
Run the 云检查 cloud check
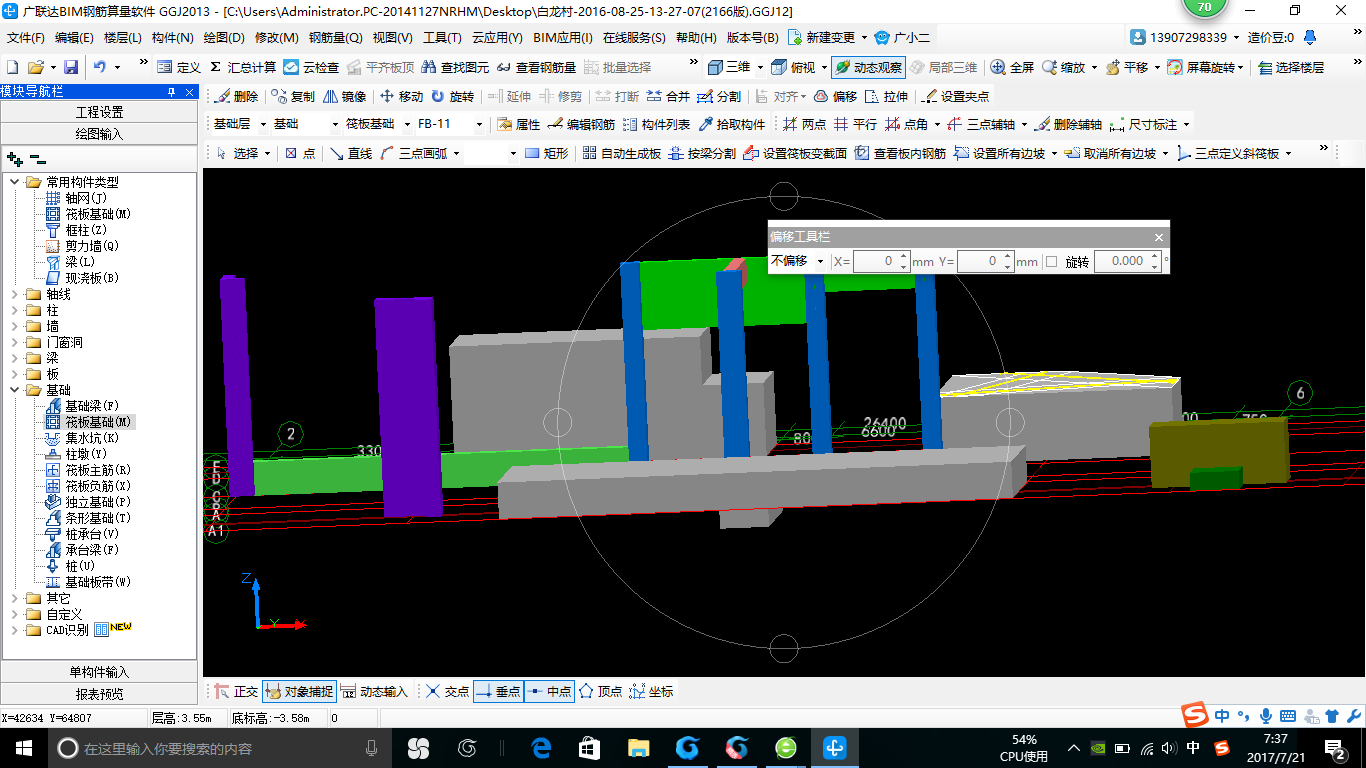[311, 67]
